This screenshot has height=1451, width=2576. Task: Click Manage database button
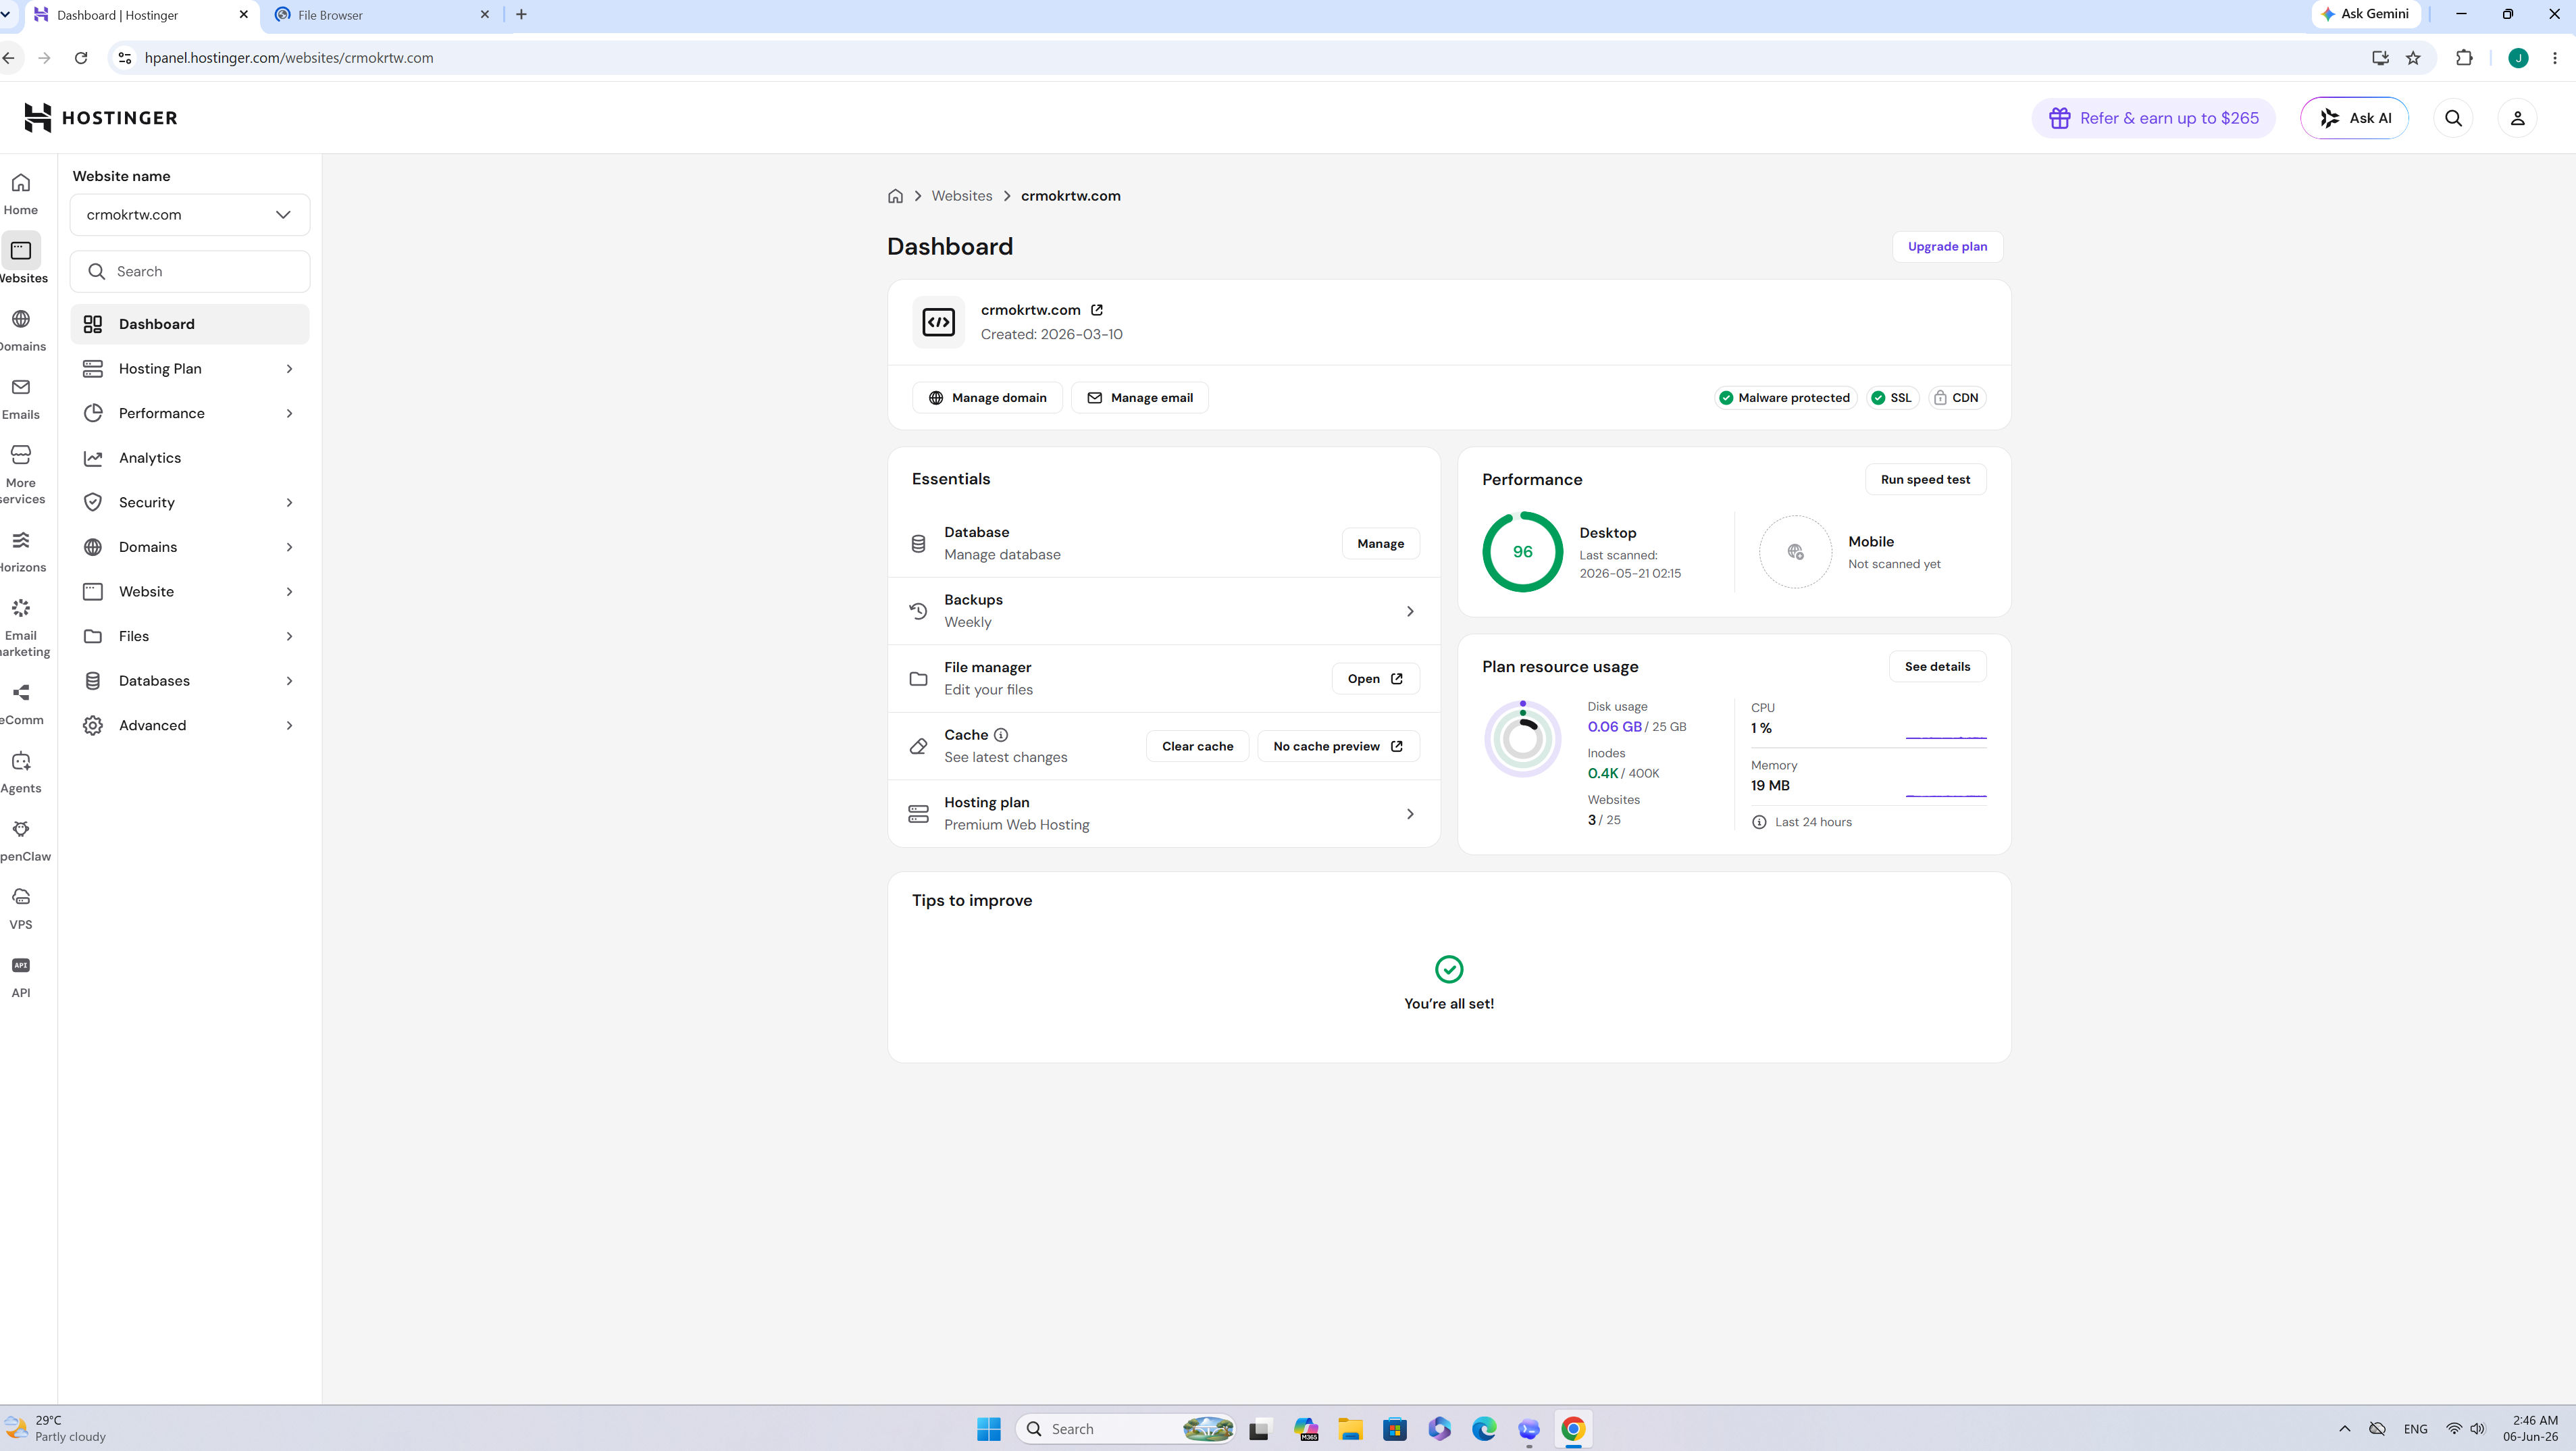(x=1380, y=544)
